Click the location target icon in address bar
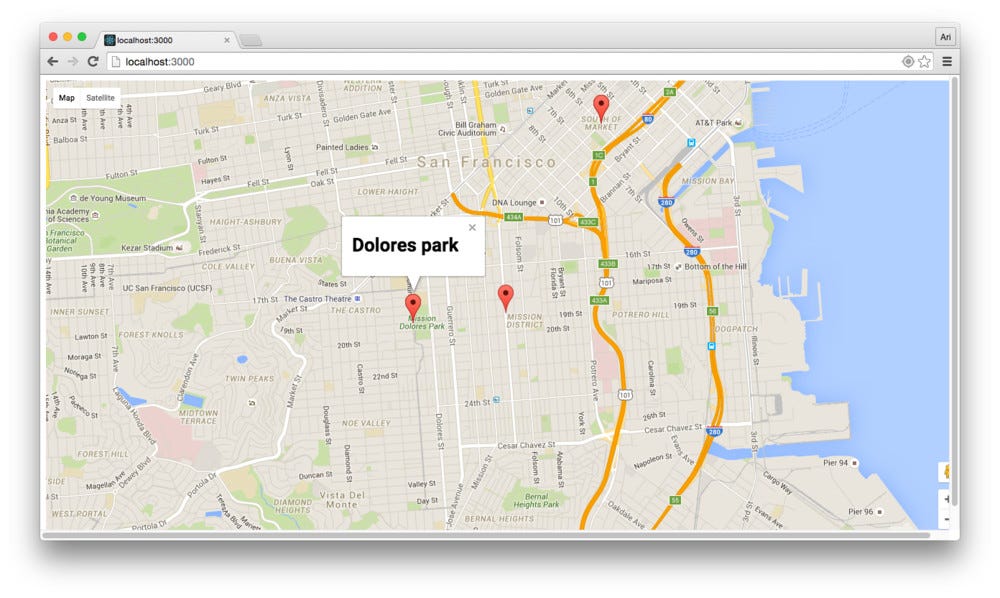The height and width of the screenshot is (598, 1000). point(908,61)
